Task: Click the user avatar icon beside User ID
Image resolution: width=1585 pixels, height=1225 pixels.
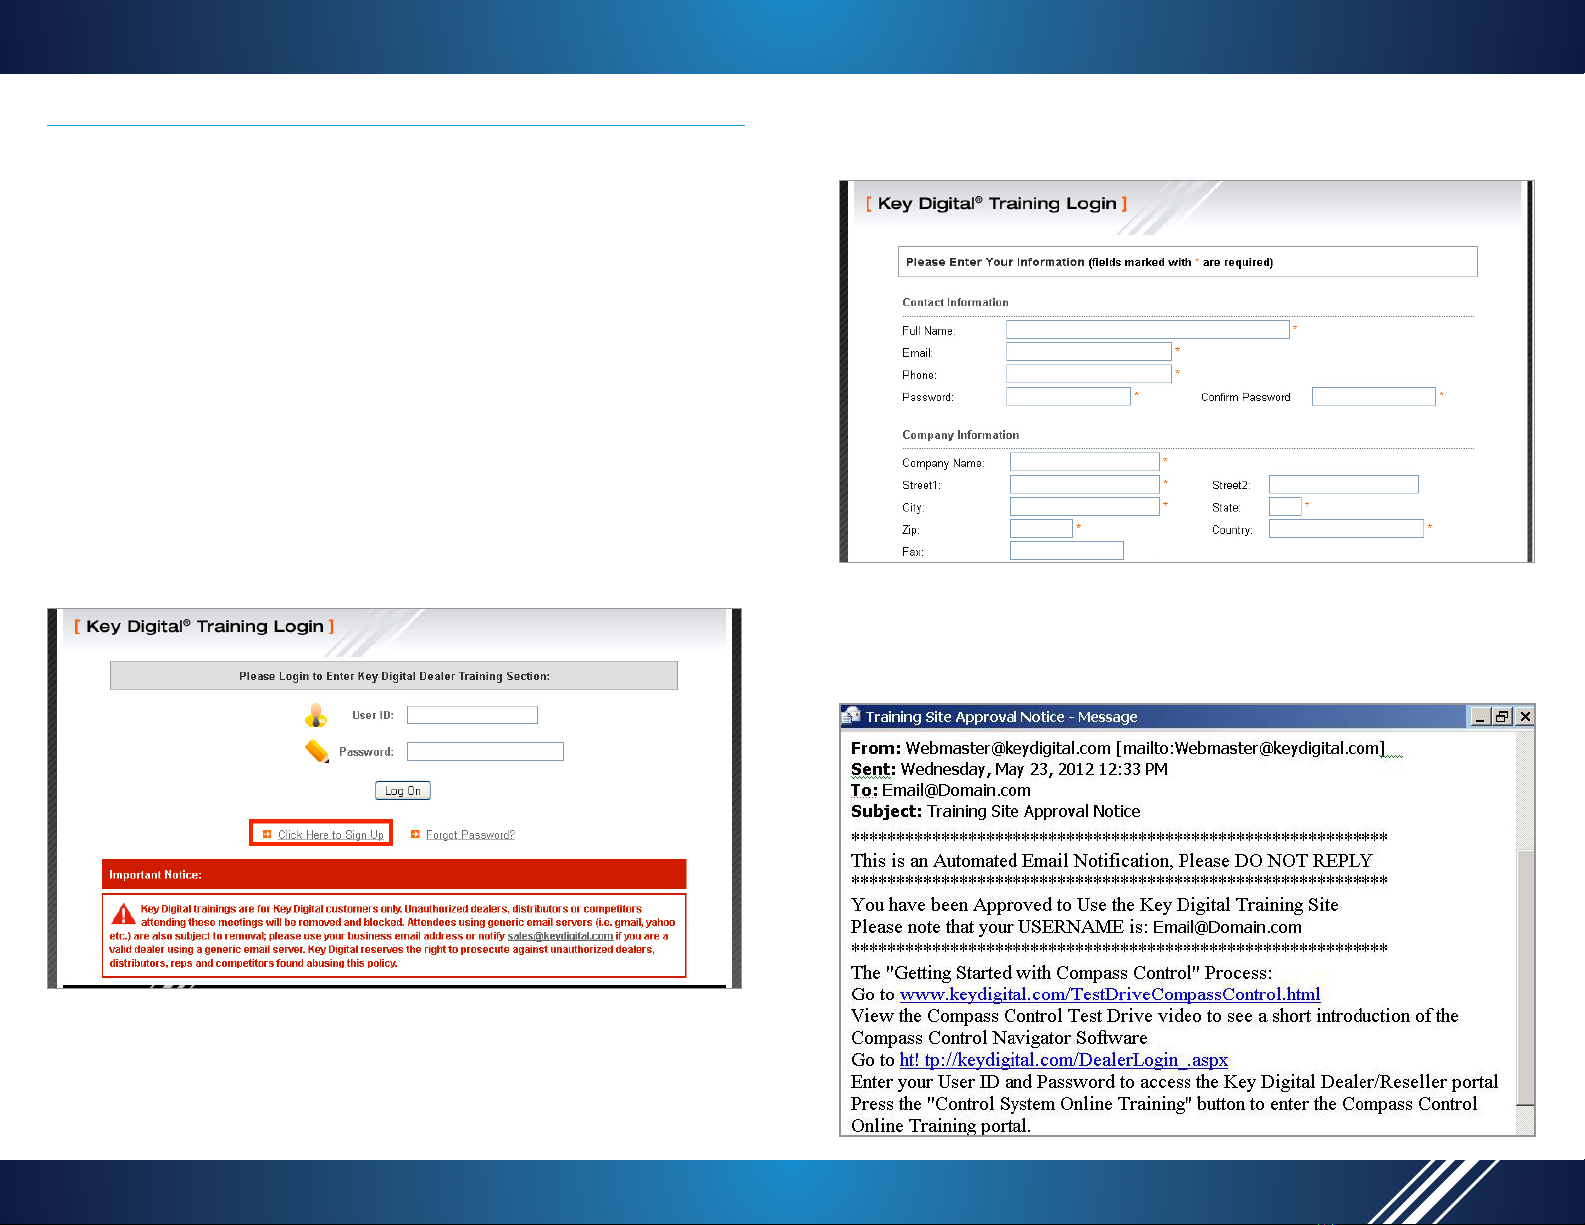Action: click(x=316, y=715)
